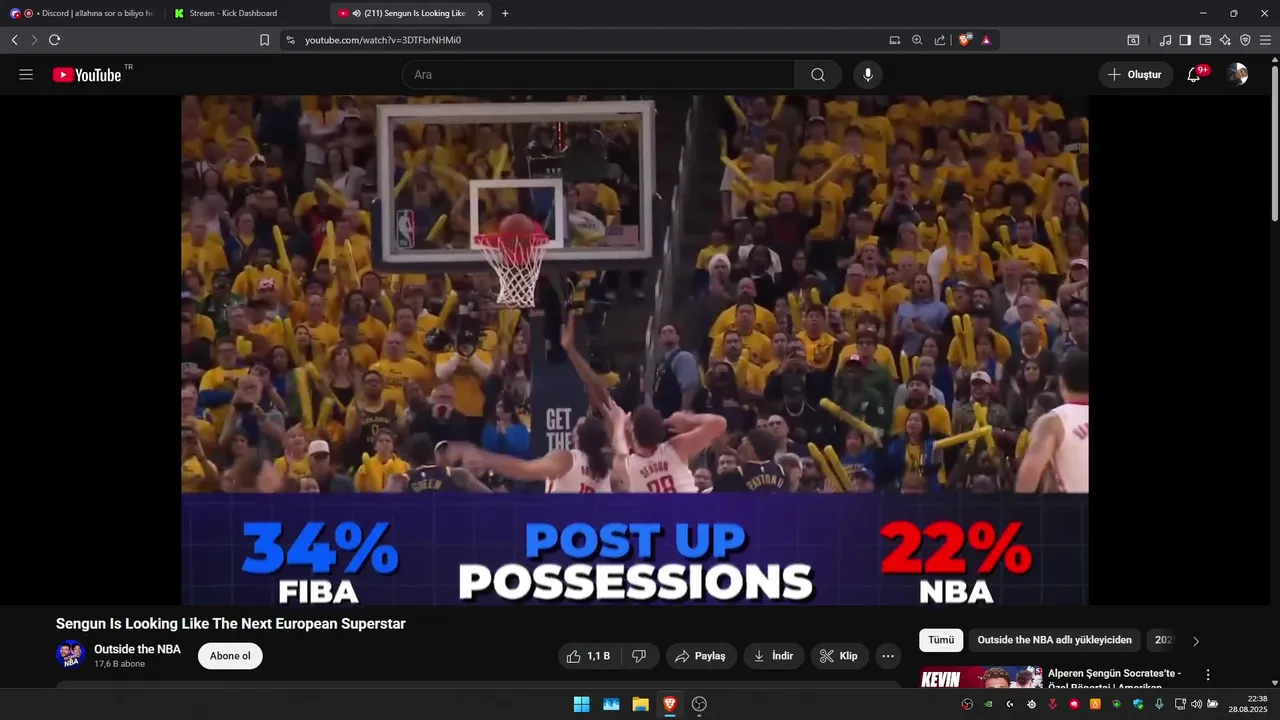Open the Brave playlist music-note icon
The height and width of the screenshot is (720, 1280).
pos(1165,40)
